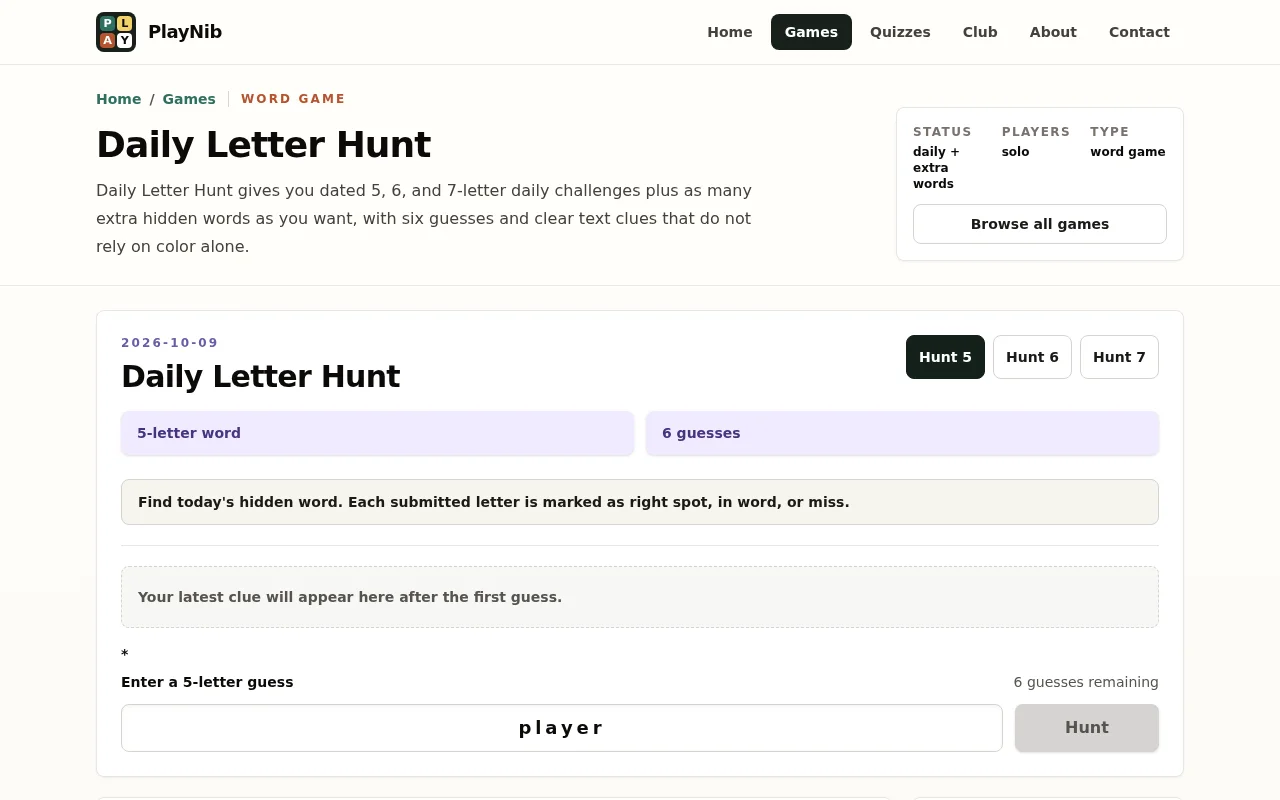Follow the Home breadcrumb link
1280x800 pixels.
point(118,99)
